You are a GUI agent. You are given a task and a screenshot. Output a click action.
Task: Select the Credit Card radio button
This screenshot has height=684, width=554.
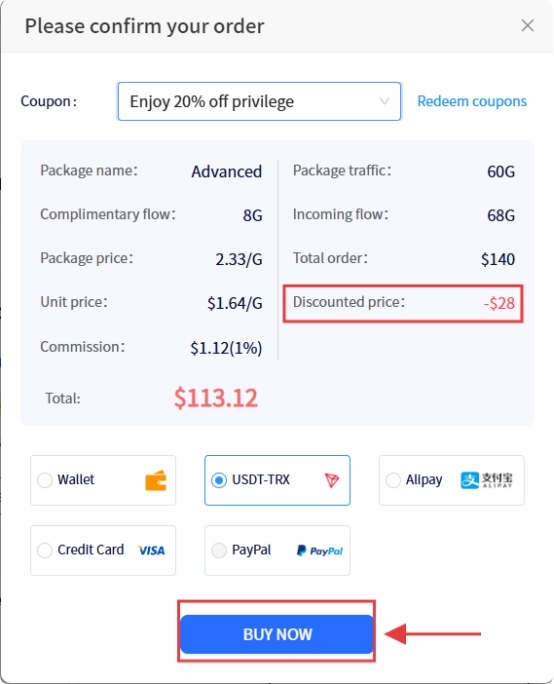(x=44, y=551)
